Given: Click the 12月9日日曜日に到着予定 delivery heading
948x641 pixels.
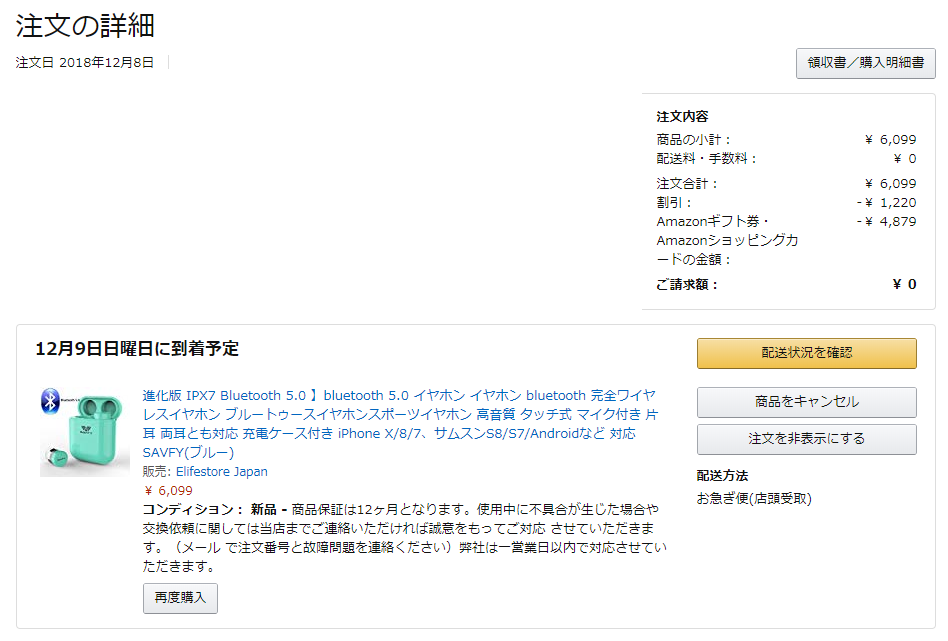Looking at the screenshot, I should pyautogui.click(x=137, y=349).
